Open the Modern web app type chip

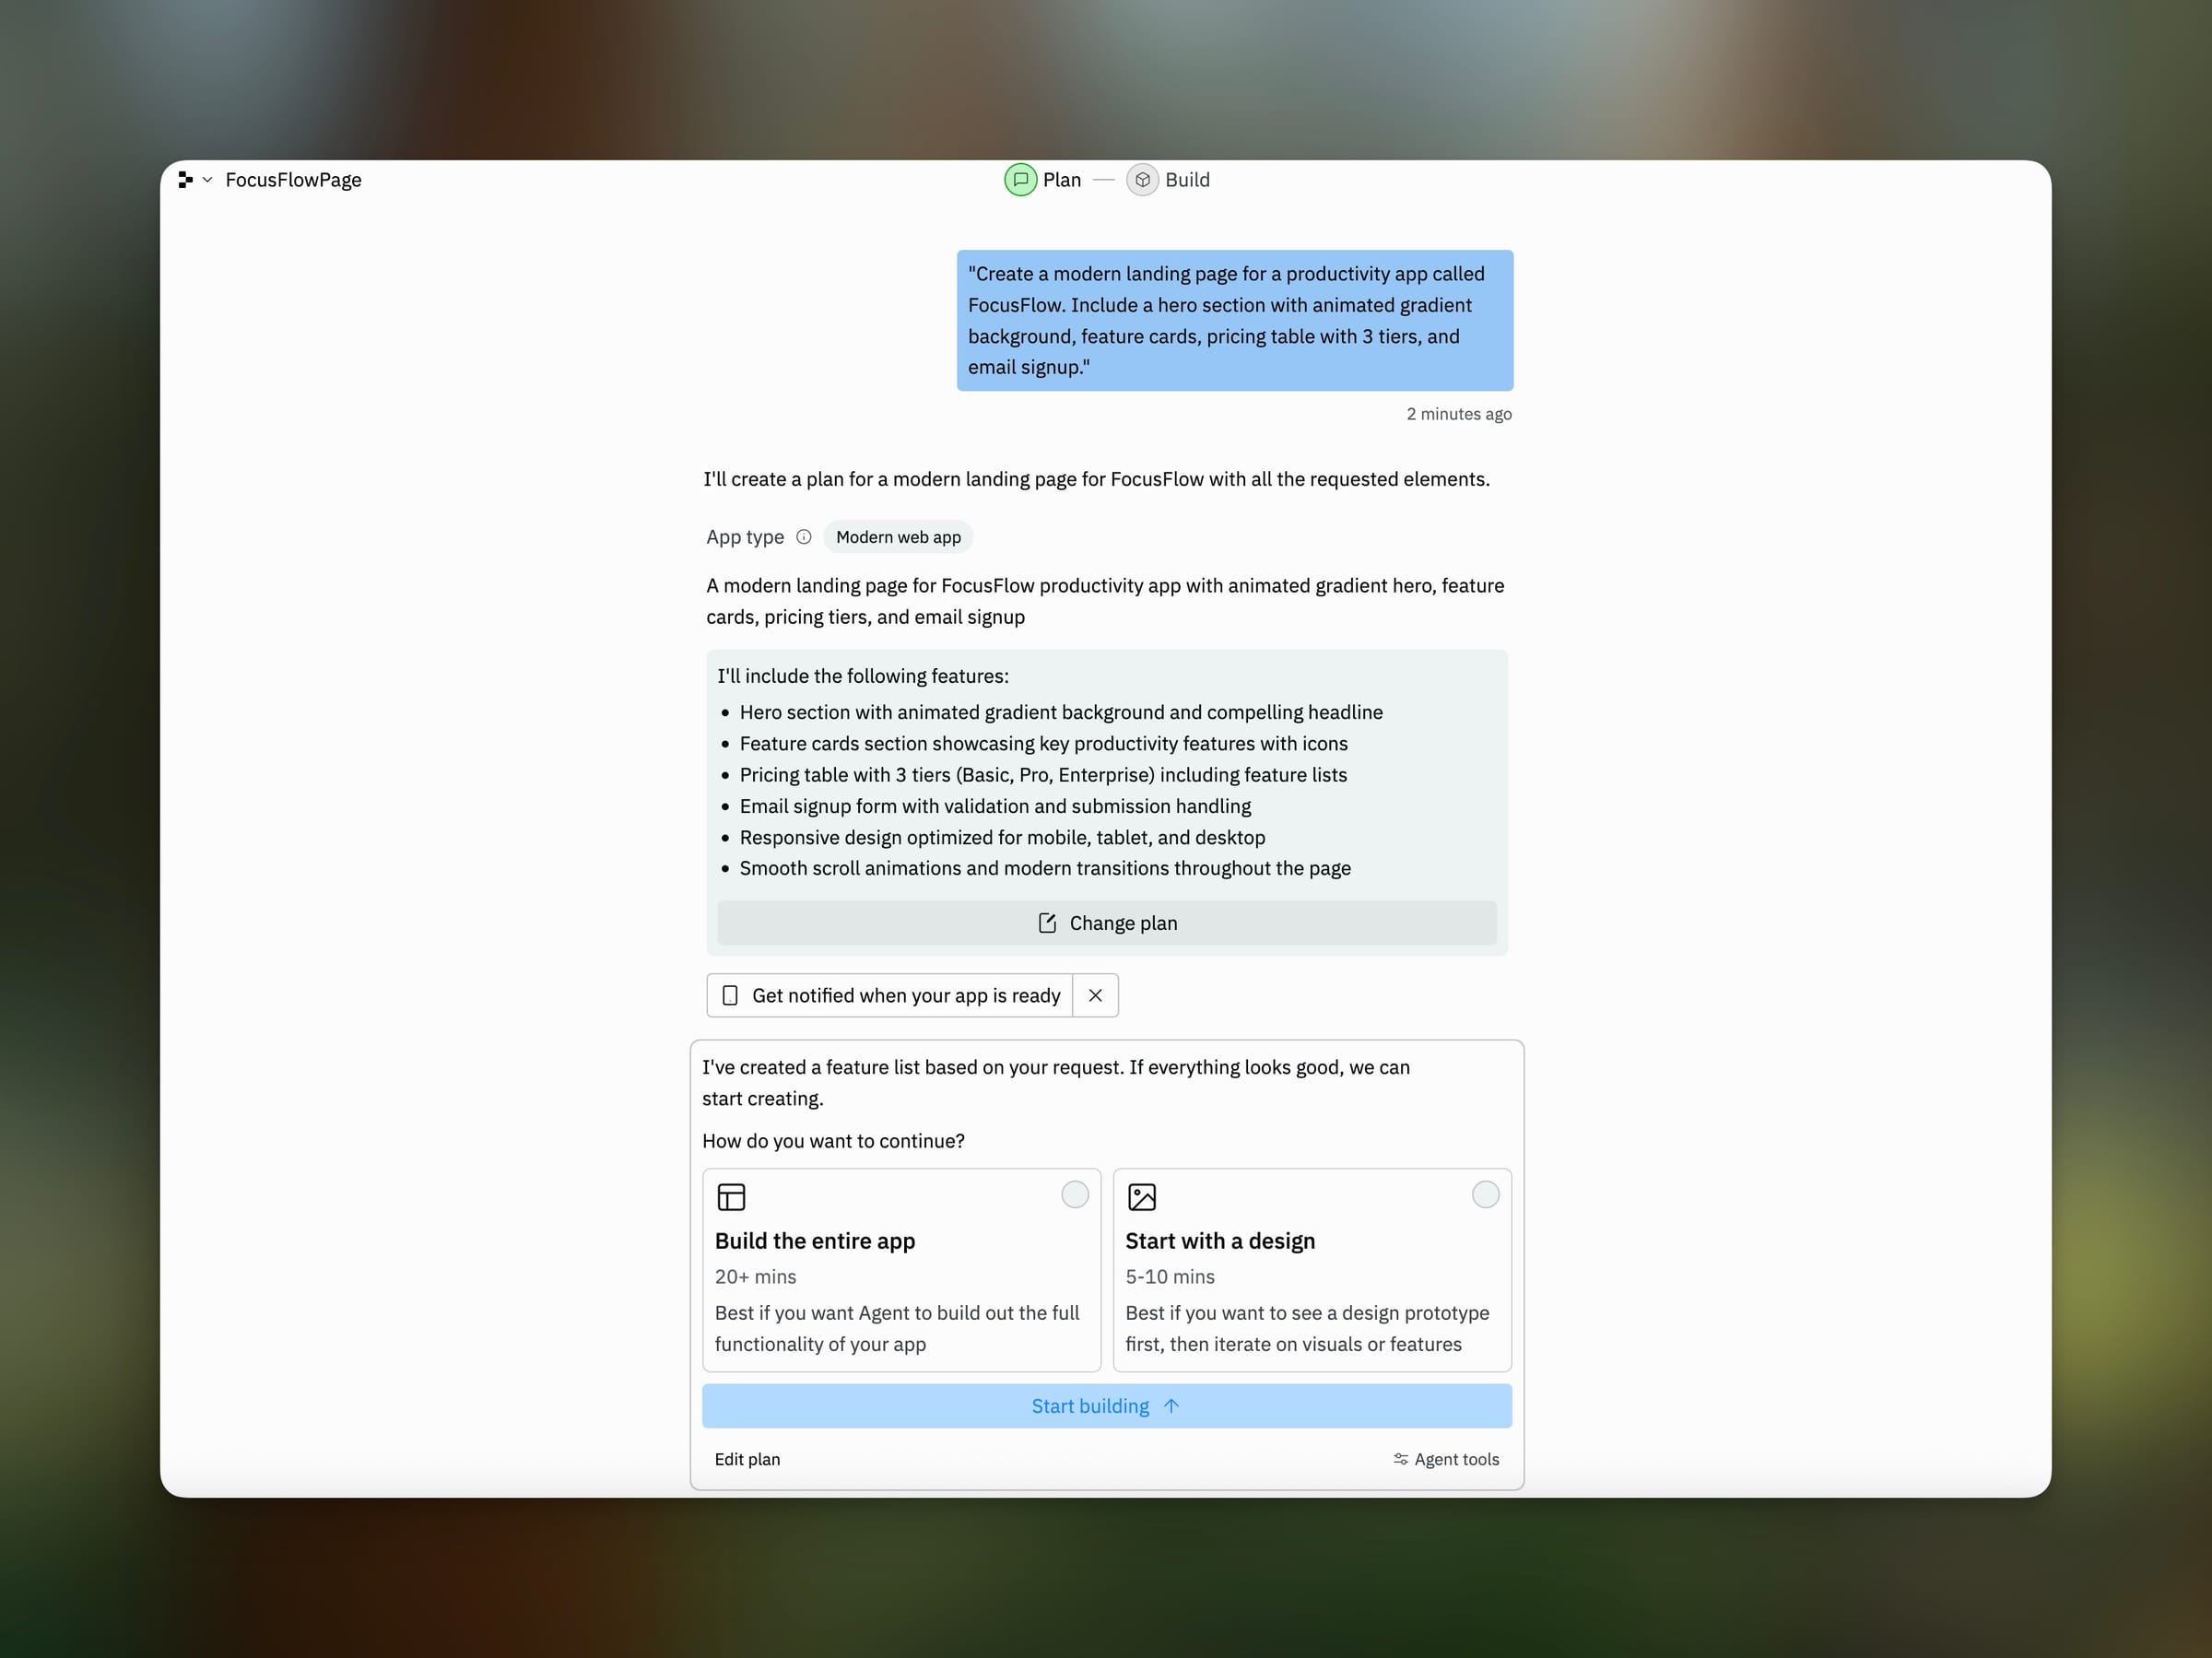click(898, 537)
